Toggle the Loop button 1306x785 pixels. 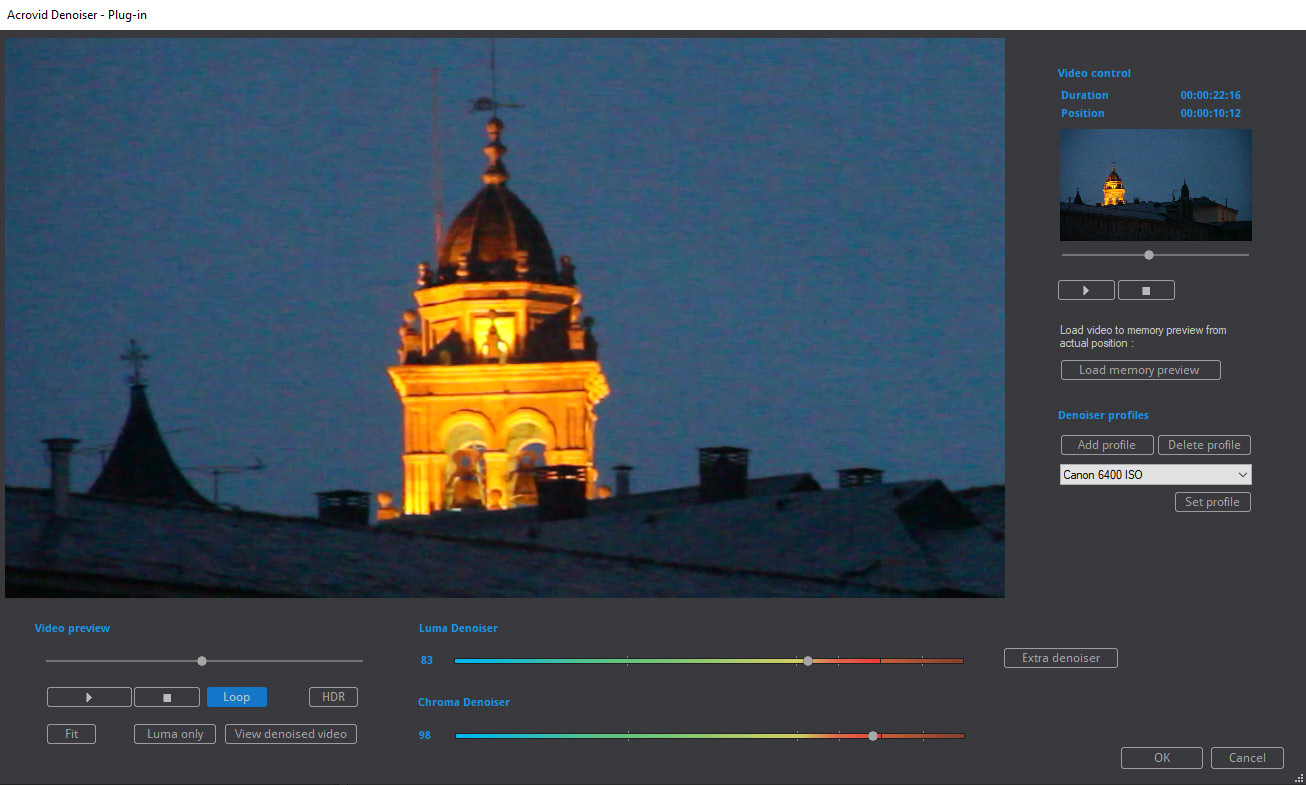237,697
